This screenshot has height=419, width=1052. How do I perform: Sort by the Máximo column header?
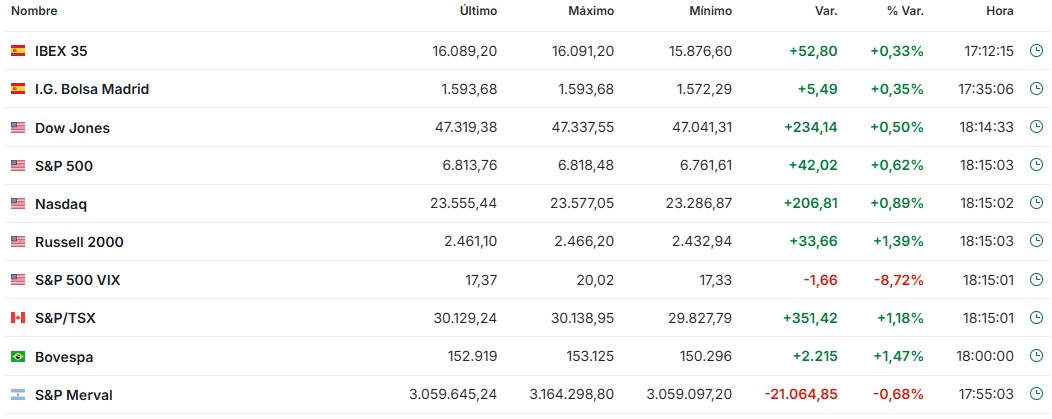pyautogui.click(x=592, y=11)
